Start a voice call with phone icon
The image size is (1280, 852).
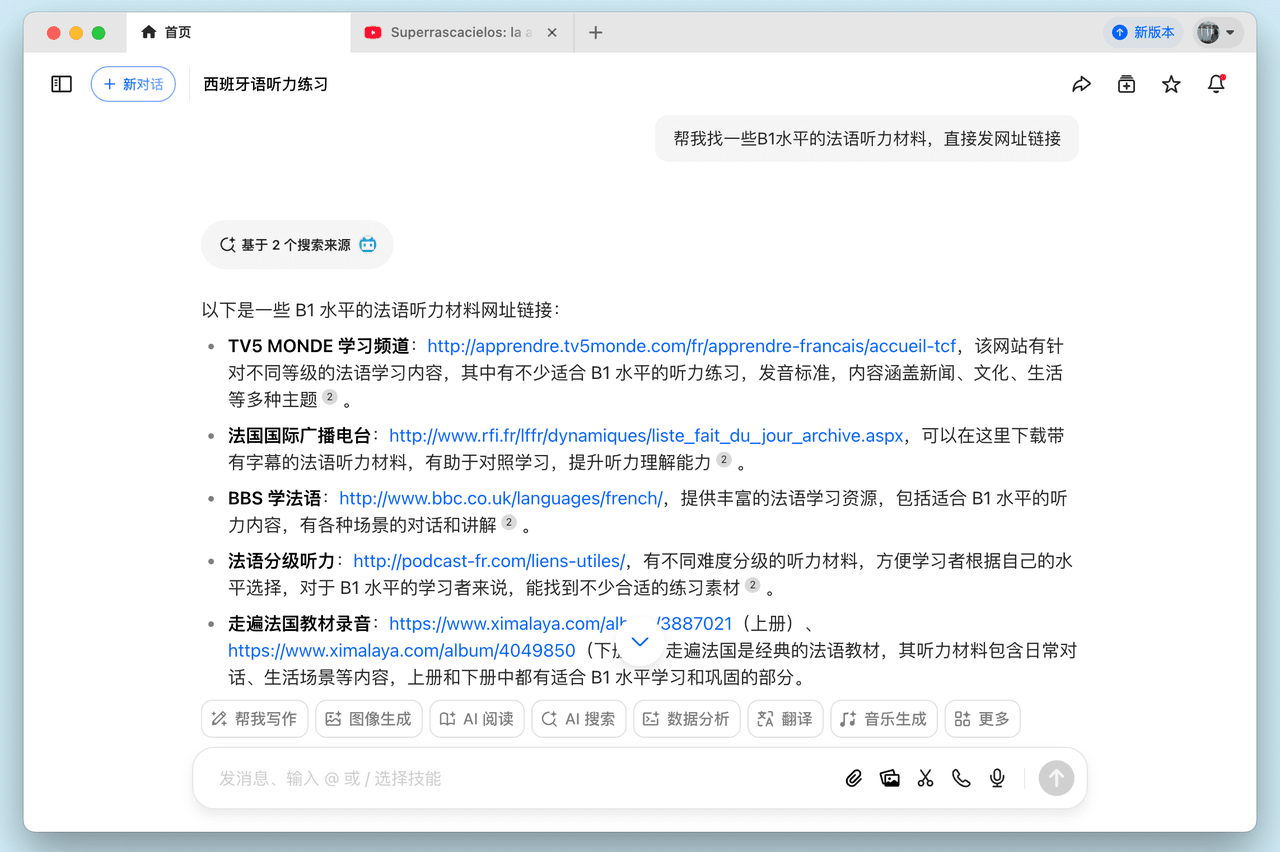pyautogui.click(x=961, y=778)
